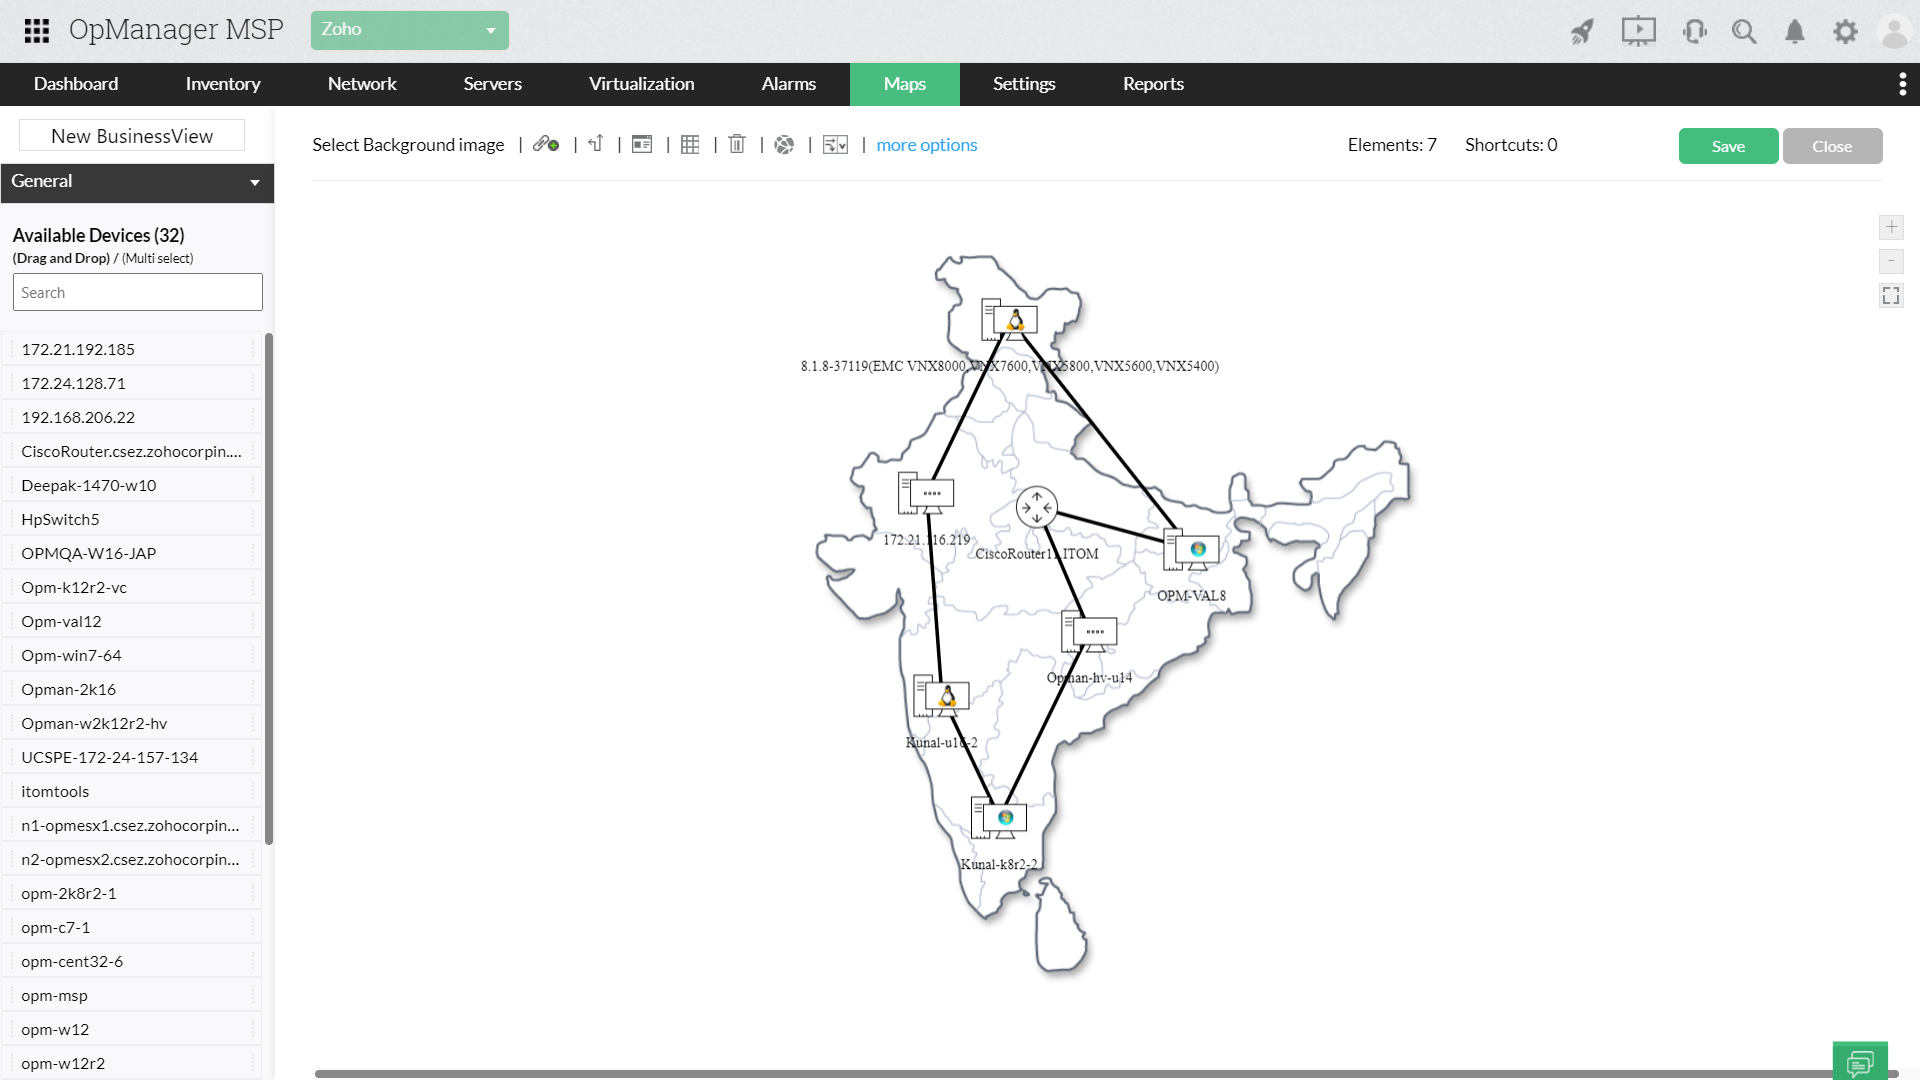This screenshot has width=1920, height=1080.
Task: Toggle fullscreen view of the map
Action: pos(1891,295)
